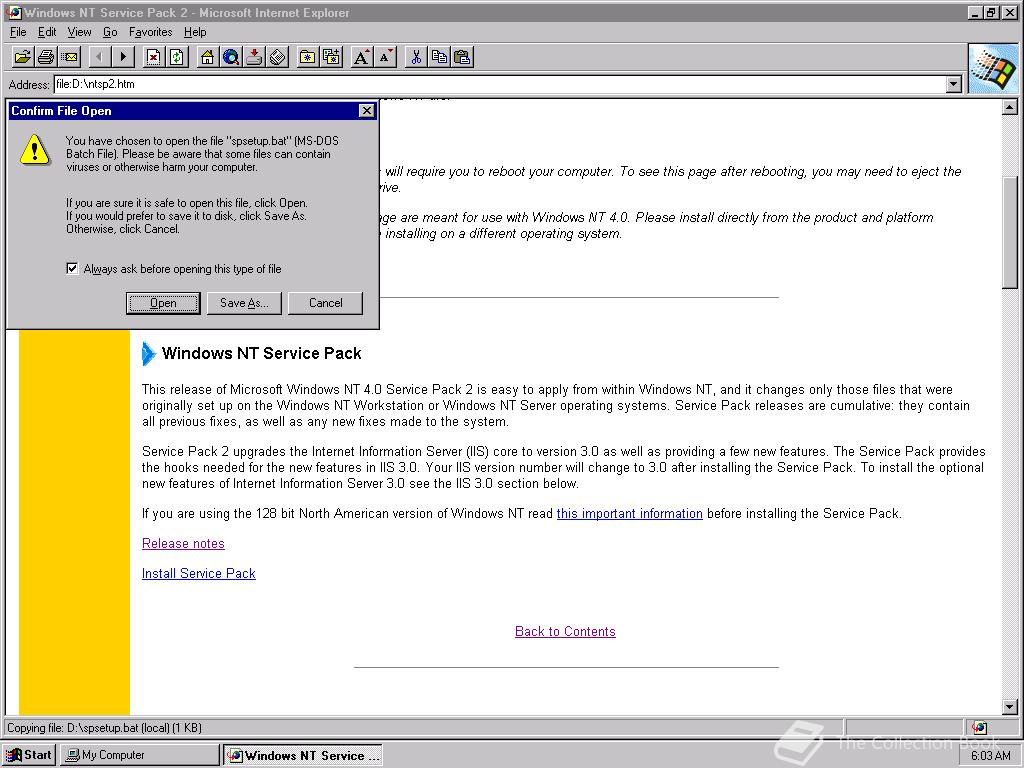This screenshot has width=1024, height=768.
Task: Click the Back to Contents link
Action: pos(566,632)
